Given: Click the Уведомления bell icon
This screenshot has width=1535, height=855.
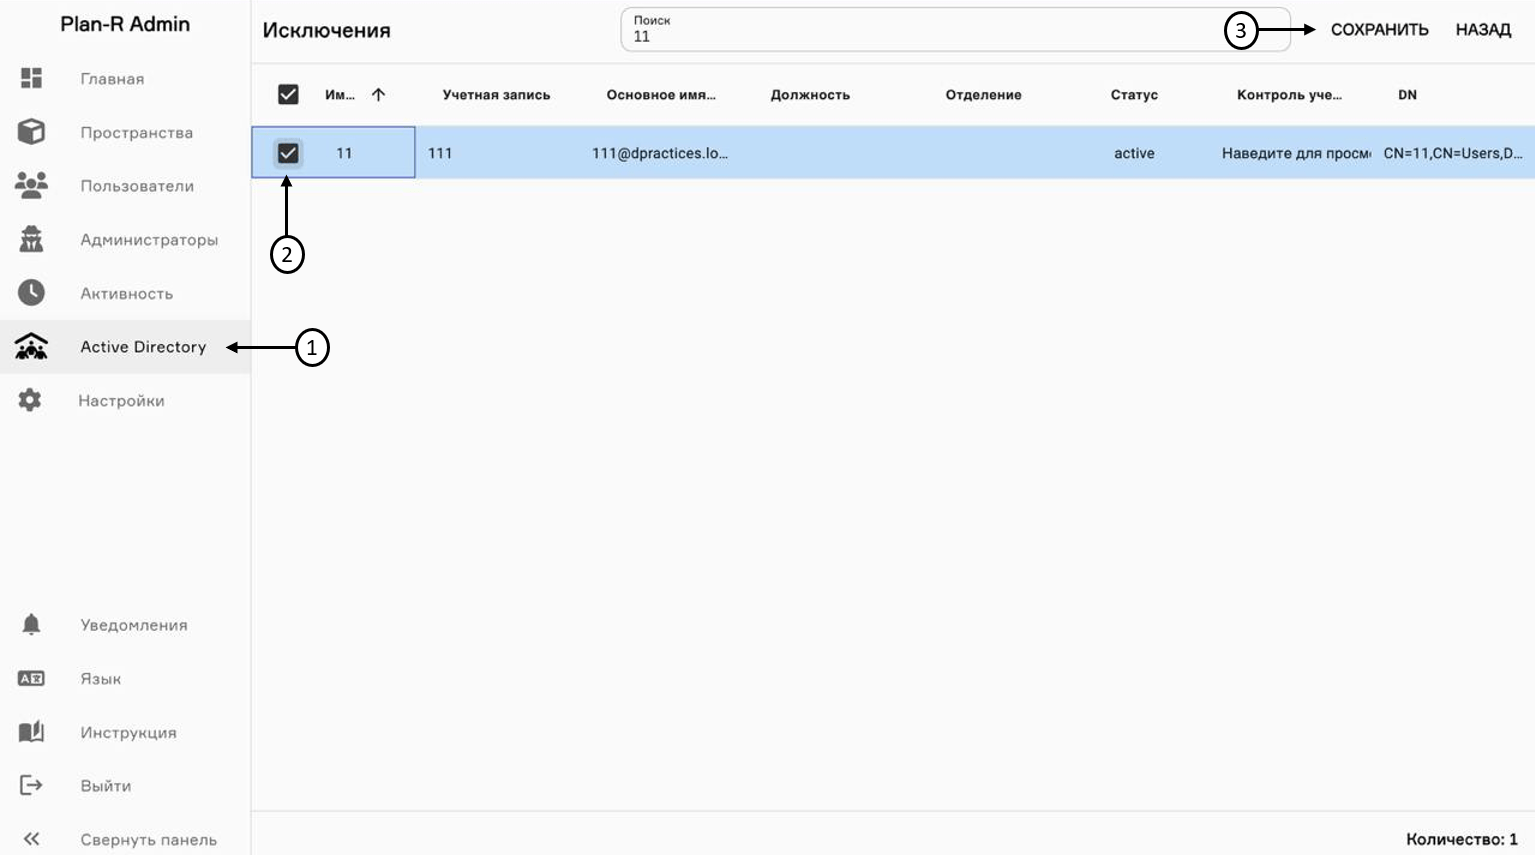Looking at the screenshot, I should point(31,624).
